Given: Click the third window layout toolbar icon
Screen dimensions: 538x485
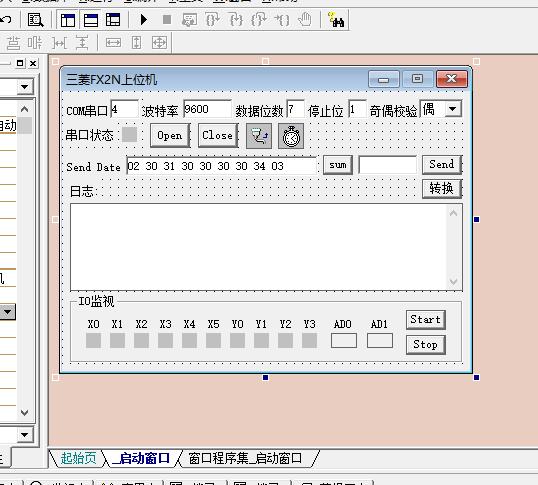Looking at the screenshot, I should point(113,20).
